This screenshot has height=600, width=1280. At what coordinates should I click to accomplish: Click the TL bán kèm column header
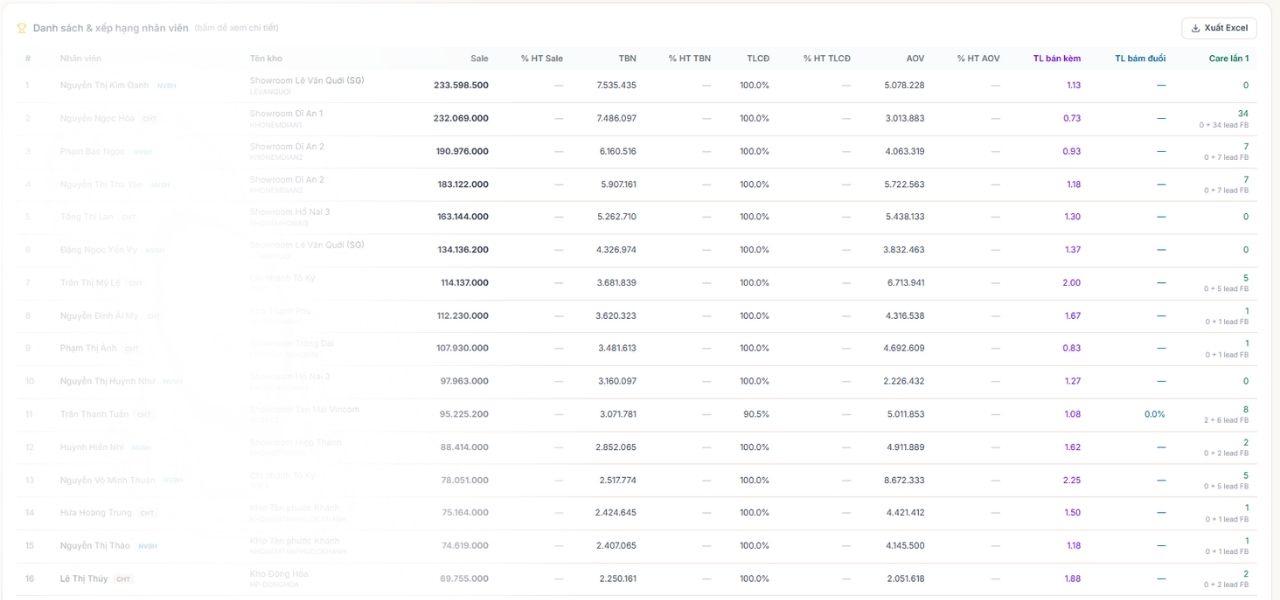1057,58
